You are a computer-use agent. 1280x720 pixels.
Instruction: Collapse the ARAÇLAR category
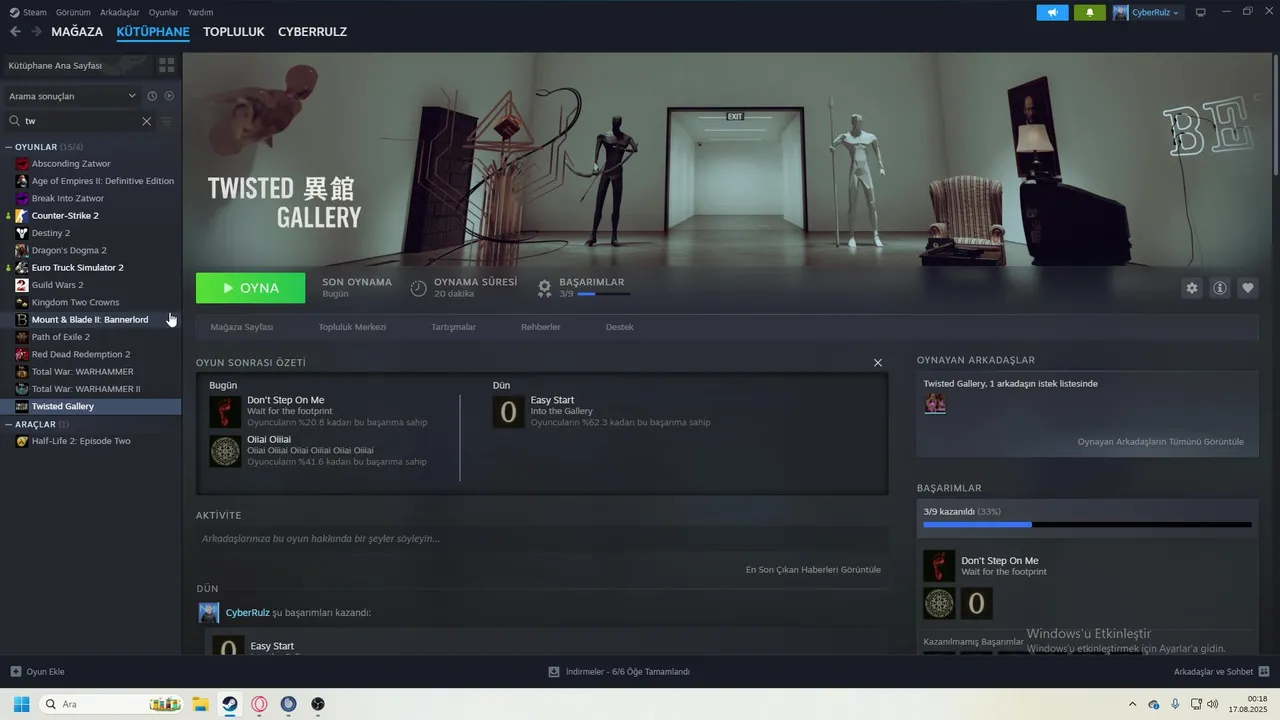(x=9, y=424)
